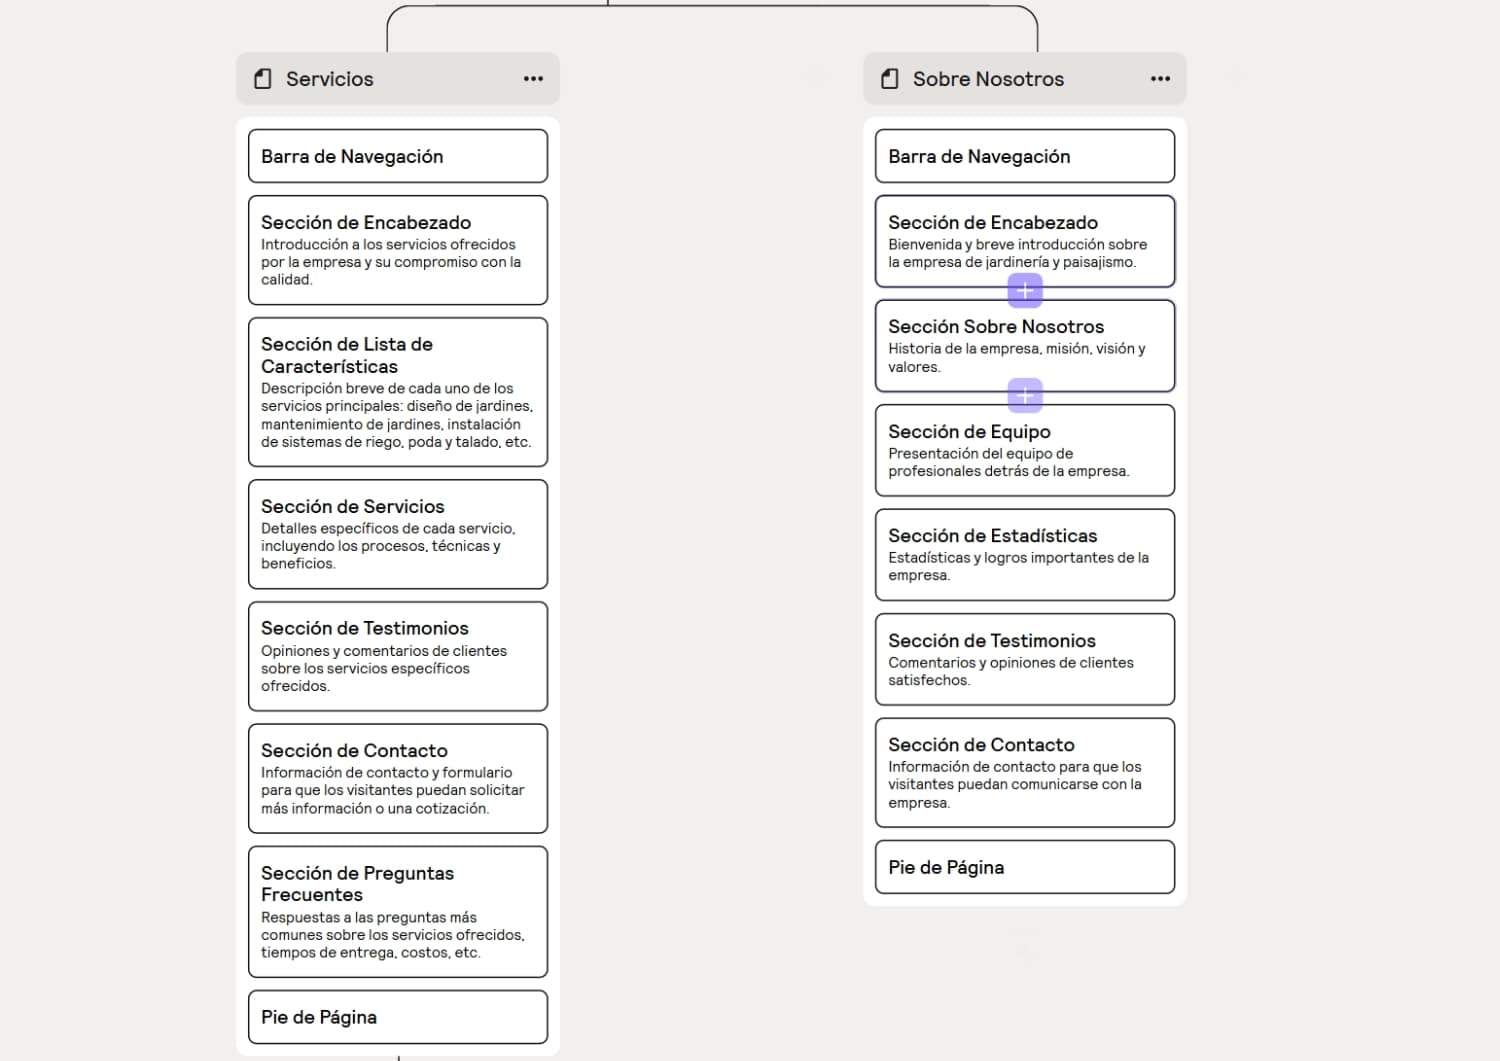The height and width of the screenshot is (1061, 1500).
Task: Click the page icon next to Servicios
Action: click(x=263, y=79)
